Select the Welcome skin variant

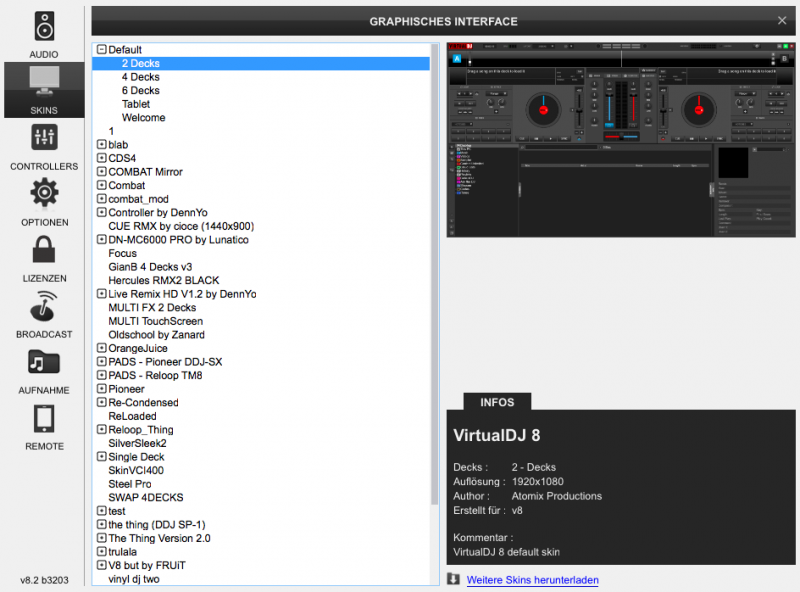[x=143, y=117]
